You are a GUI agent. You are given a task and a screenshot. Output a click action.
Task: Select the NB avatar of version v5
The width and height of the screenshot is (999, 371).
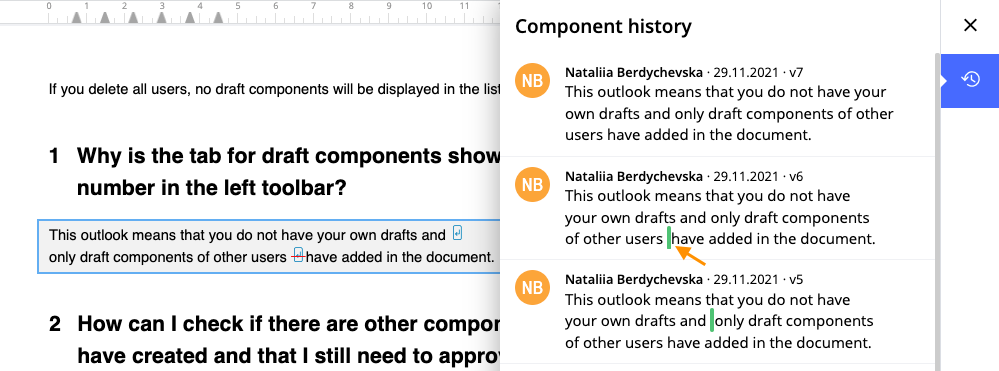pos(533,288)
